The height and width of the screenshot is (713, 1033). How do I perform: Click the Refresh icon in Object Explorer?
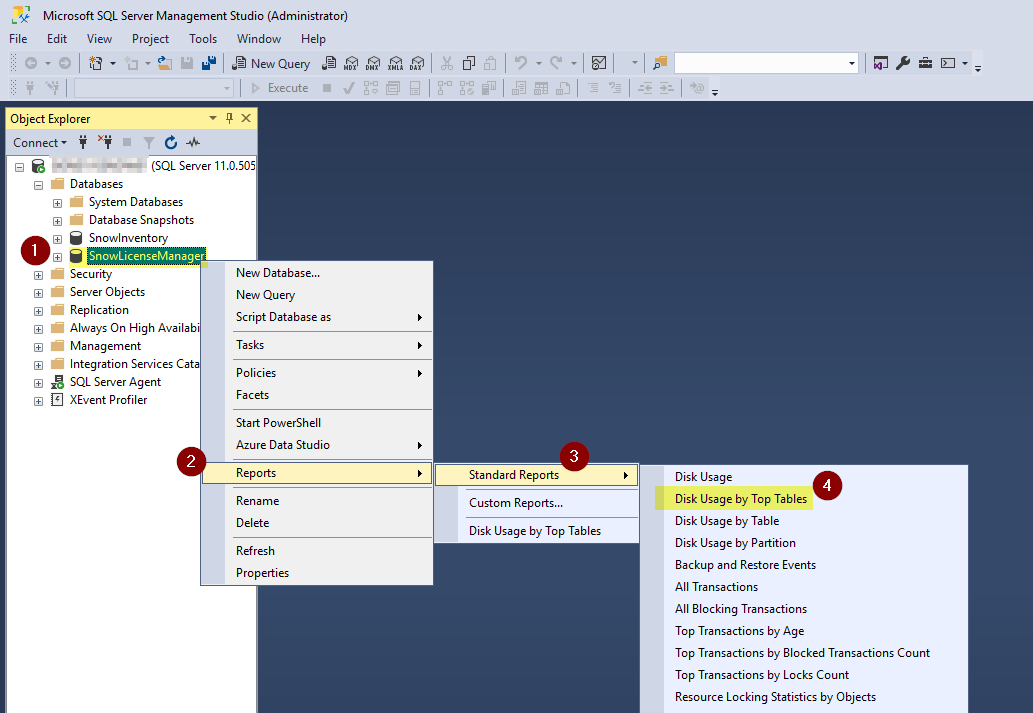coord(171,142)
